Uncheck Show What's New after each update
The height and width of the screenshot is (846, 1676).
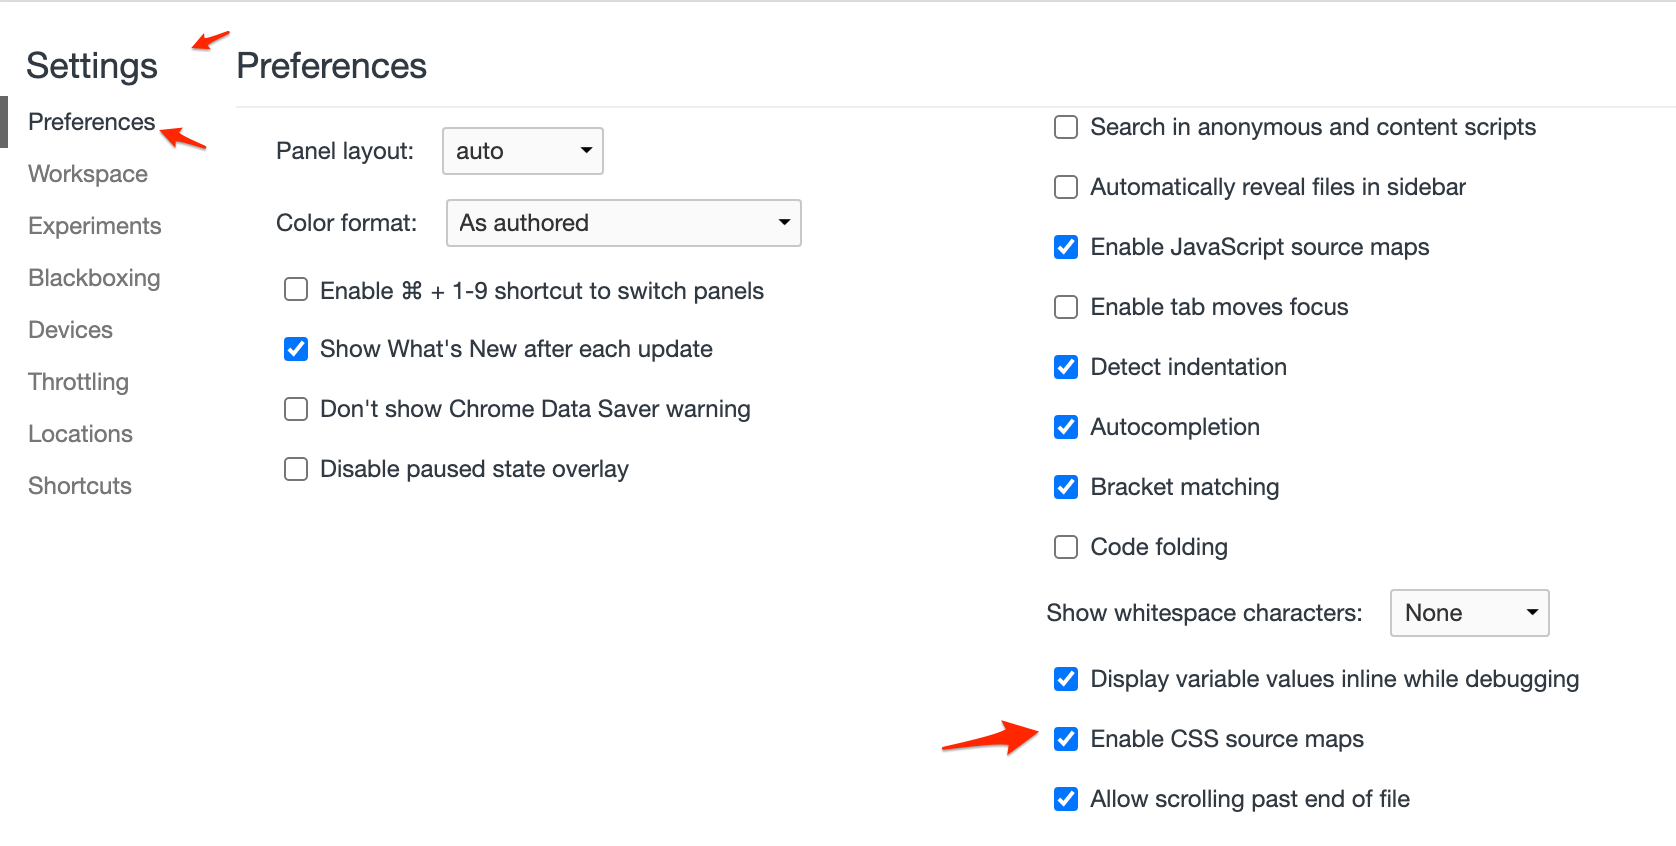(x=296, y=349)
